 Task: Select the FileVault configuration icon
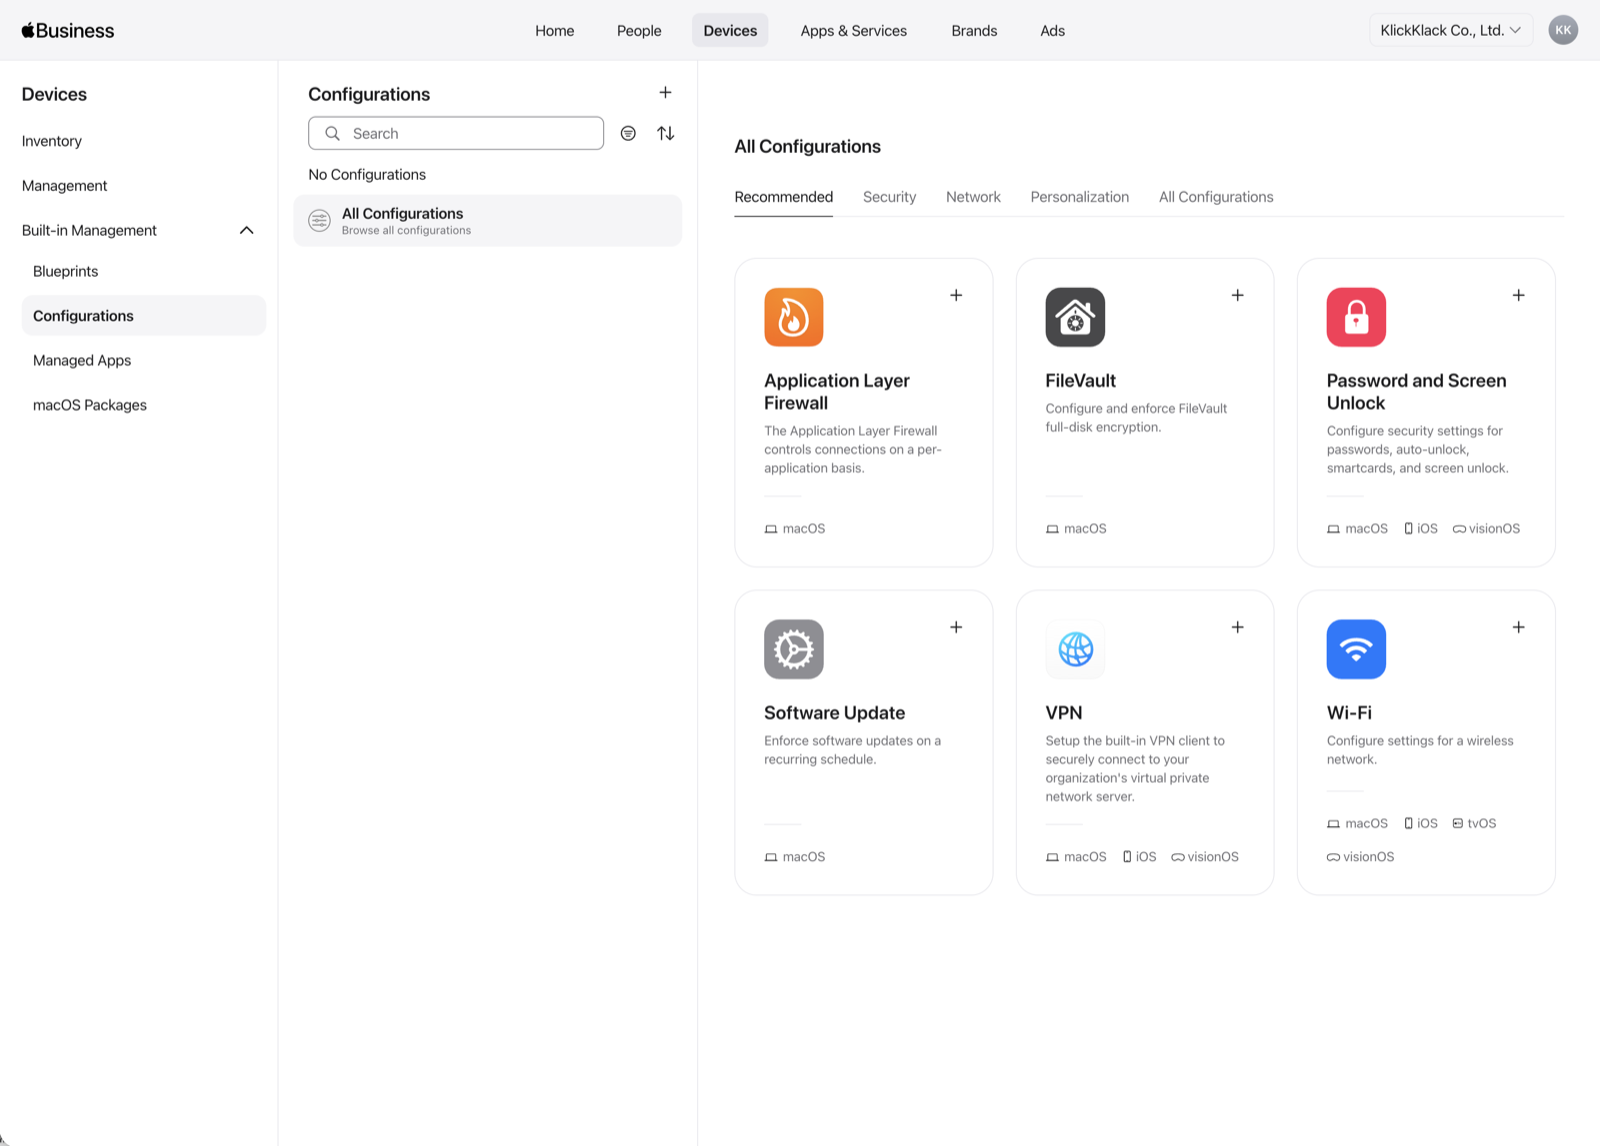pos(1074,317)
